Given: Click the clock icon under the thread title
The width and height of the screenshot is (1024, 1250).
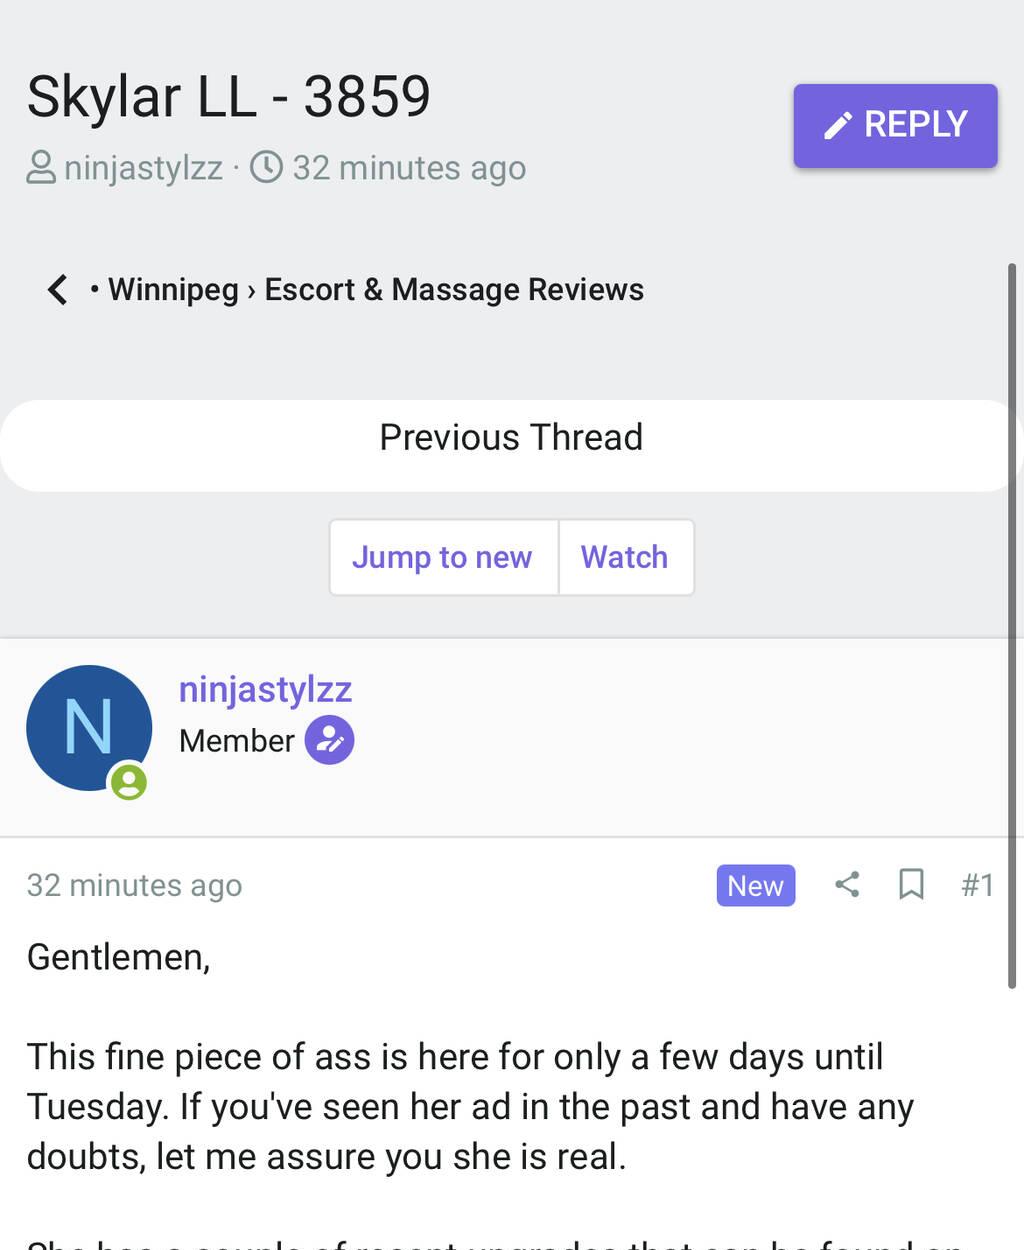Looking at the screenshot, I should pos(266,167).
